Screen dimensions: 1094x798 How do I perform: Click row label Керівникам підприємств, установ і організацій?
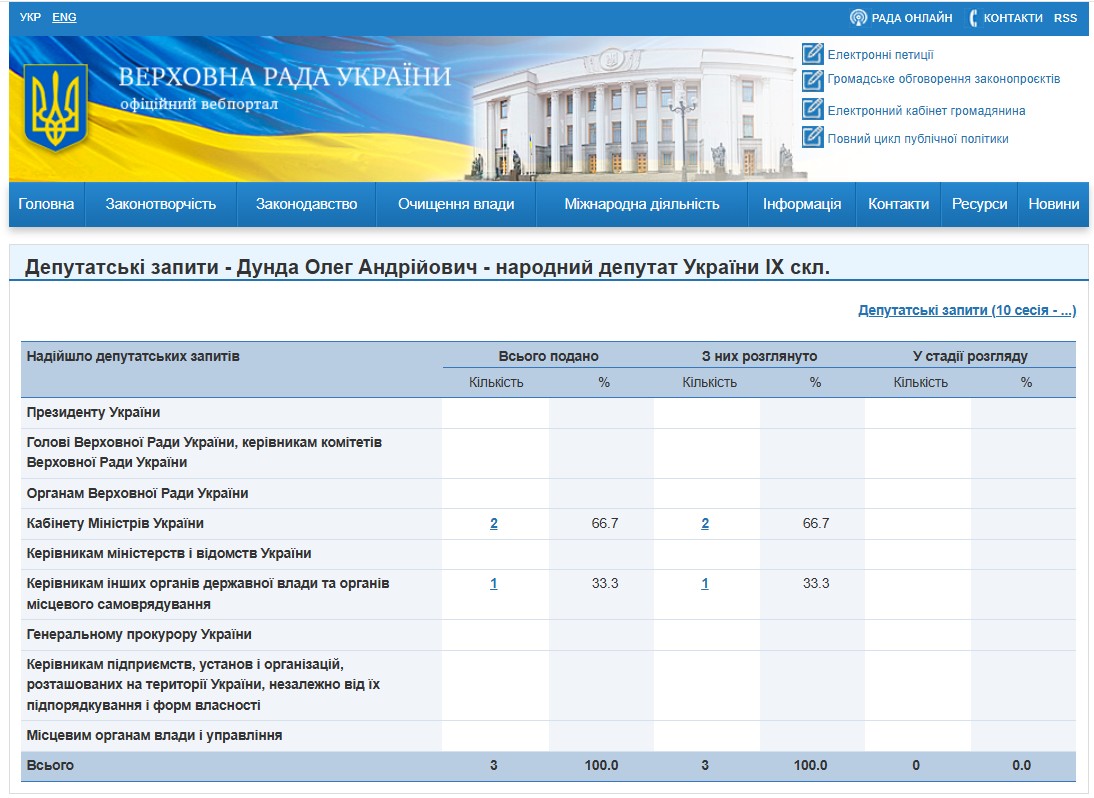[203, 684]
